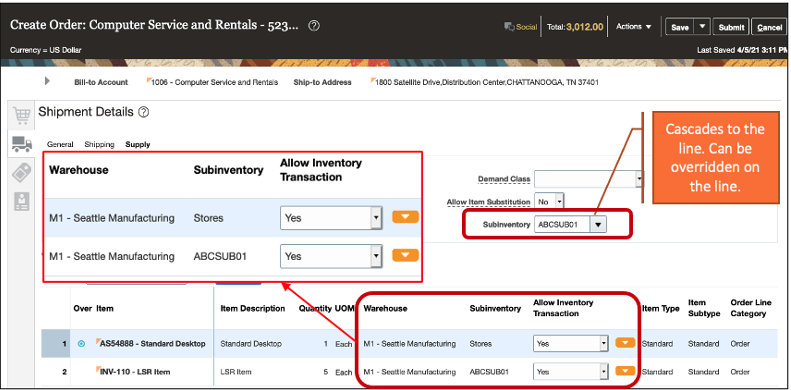This screenshot has height=390, width=791.
Task: Select the Supply tab
Action: point(138,144)
